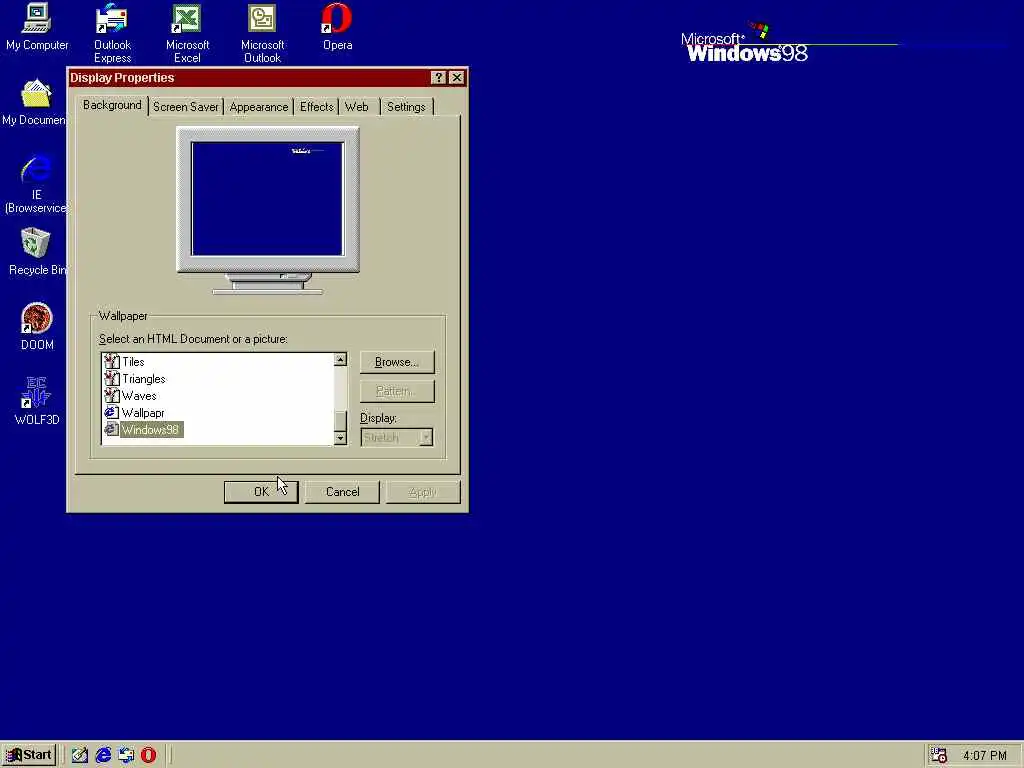
Task: Click the icon beside Waves wallpaper
Action: pyautogui.click(x=112, y=395)
